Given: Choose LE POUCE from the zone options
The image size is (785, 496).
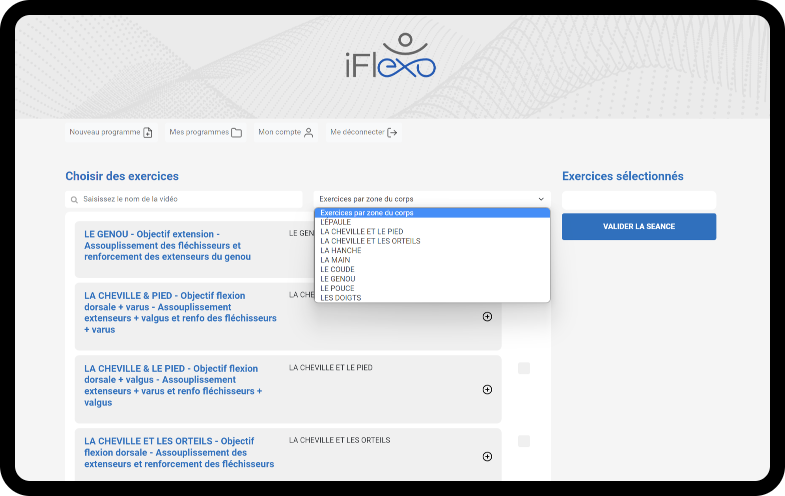Looking at the screenshot, I should click(337, 288).
